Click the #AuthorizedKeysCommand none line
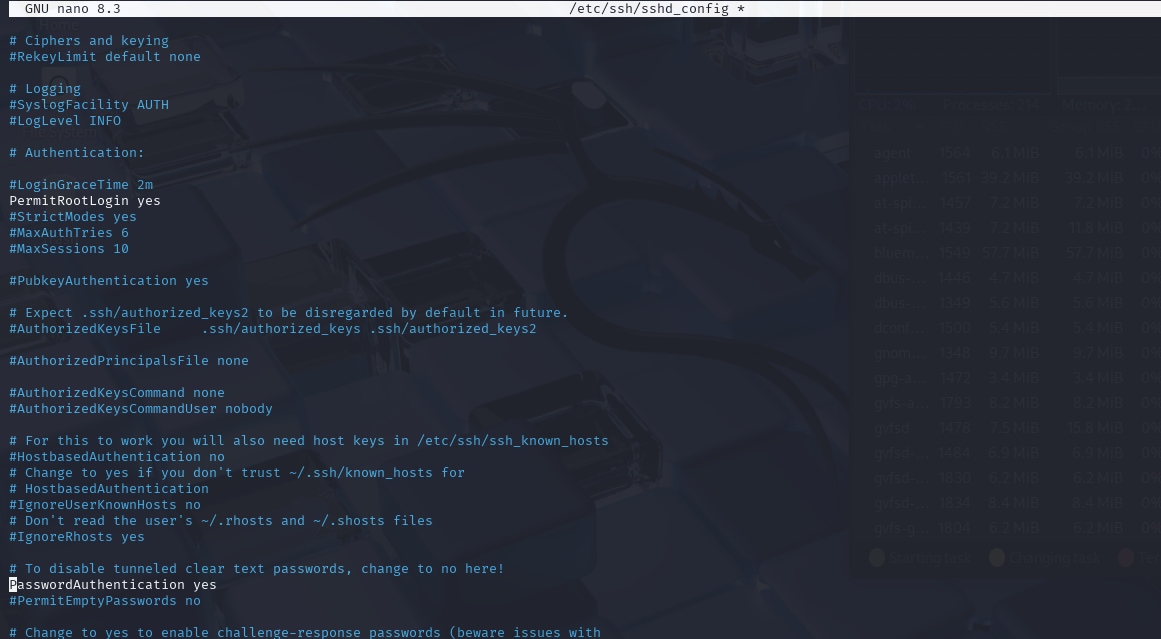1161x639 pixels. [x=116, y=393]
